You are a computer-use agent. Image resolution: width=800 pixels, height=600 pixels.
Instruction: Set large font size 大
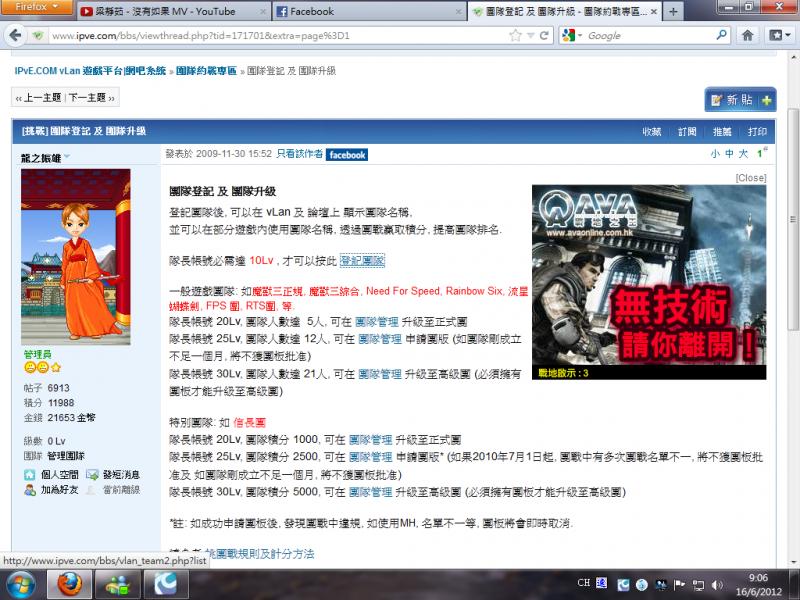(743, 154)
